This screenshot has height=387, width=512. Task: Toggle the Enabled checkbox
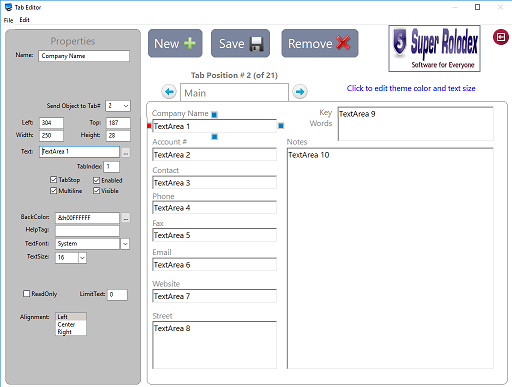click(x=96, y=180)
